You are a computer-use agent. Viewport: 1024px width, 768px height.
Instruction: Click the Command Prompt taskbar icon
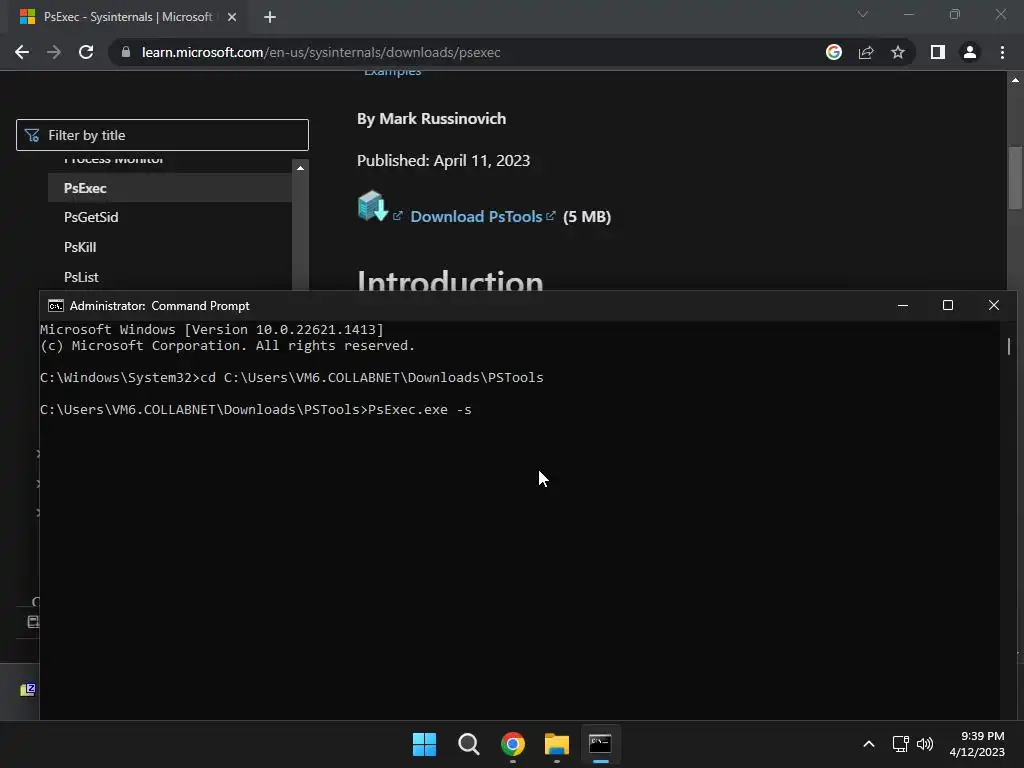[x=600, y=744]
